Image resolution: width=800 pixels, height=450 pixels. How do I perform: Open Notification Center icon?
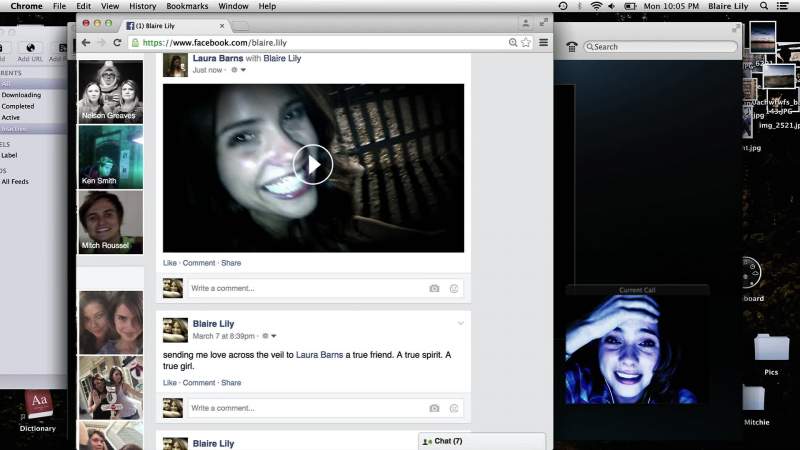(x=782, y=6)
